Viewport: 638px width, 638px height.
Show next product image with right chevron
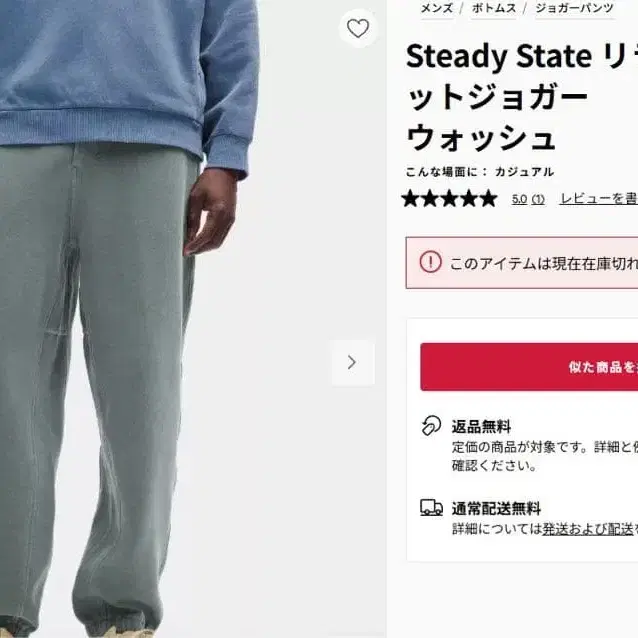pos(352,362)
